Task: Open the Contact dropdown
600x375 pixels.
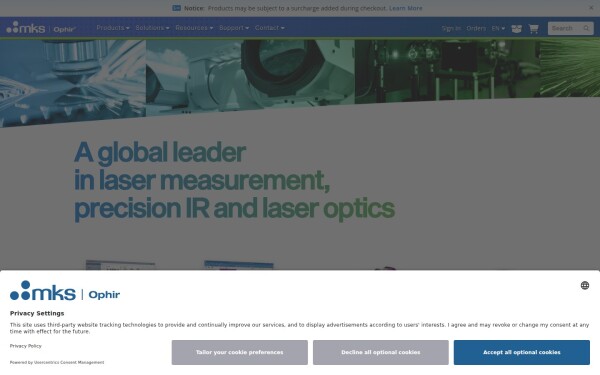Action: 269,28
